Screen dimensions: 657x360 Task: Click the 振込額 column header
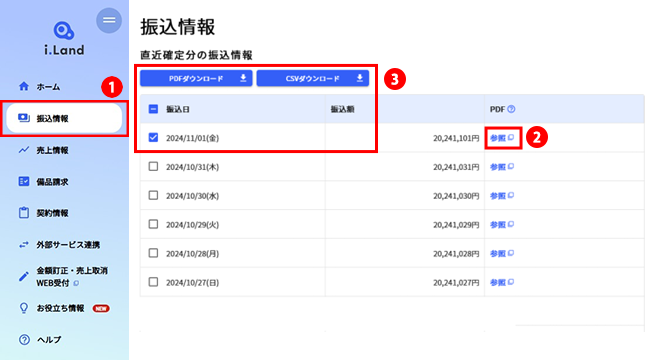(342, 109)
